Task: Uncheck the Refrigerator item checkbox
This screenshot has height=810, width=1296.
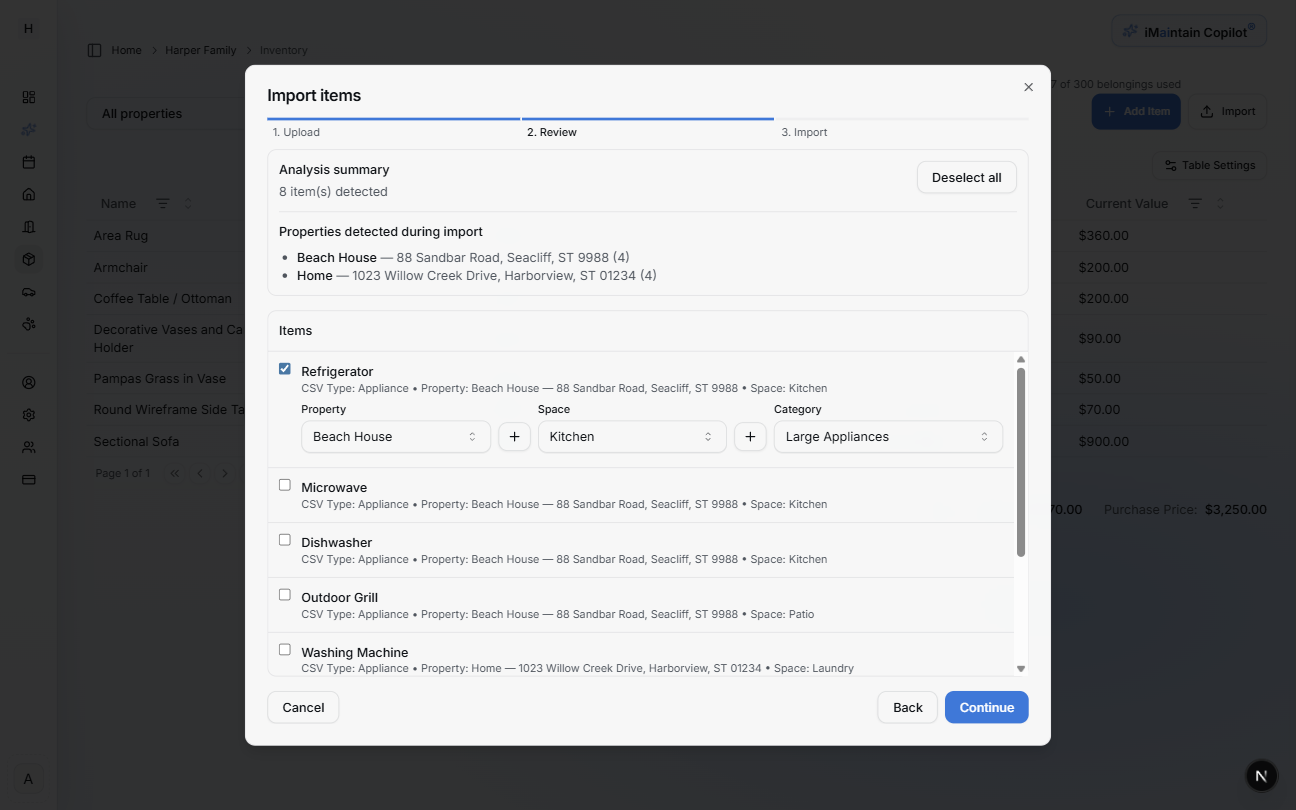Action: 284,368
